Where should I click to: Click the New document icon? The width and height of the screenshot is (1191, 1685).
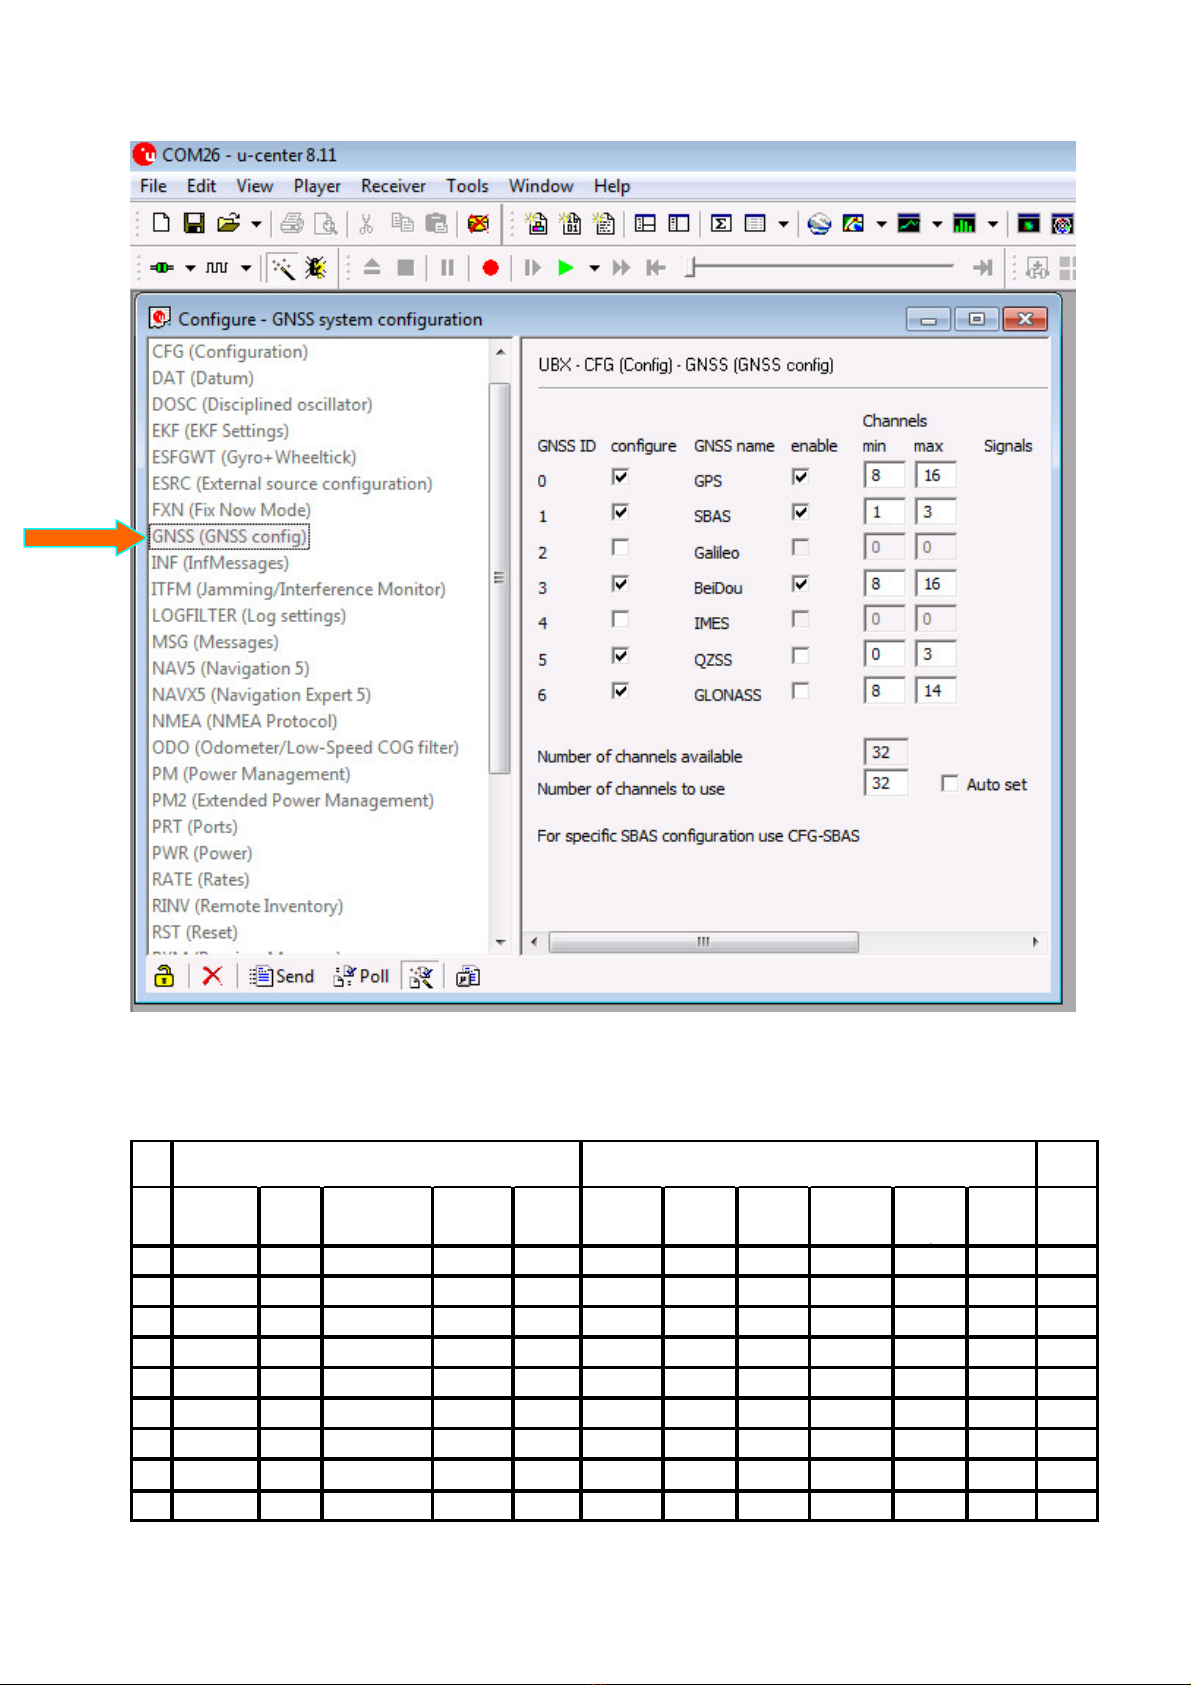(x=161, y=223)
